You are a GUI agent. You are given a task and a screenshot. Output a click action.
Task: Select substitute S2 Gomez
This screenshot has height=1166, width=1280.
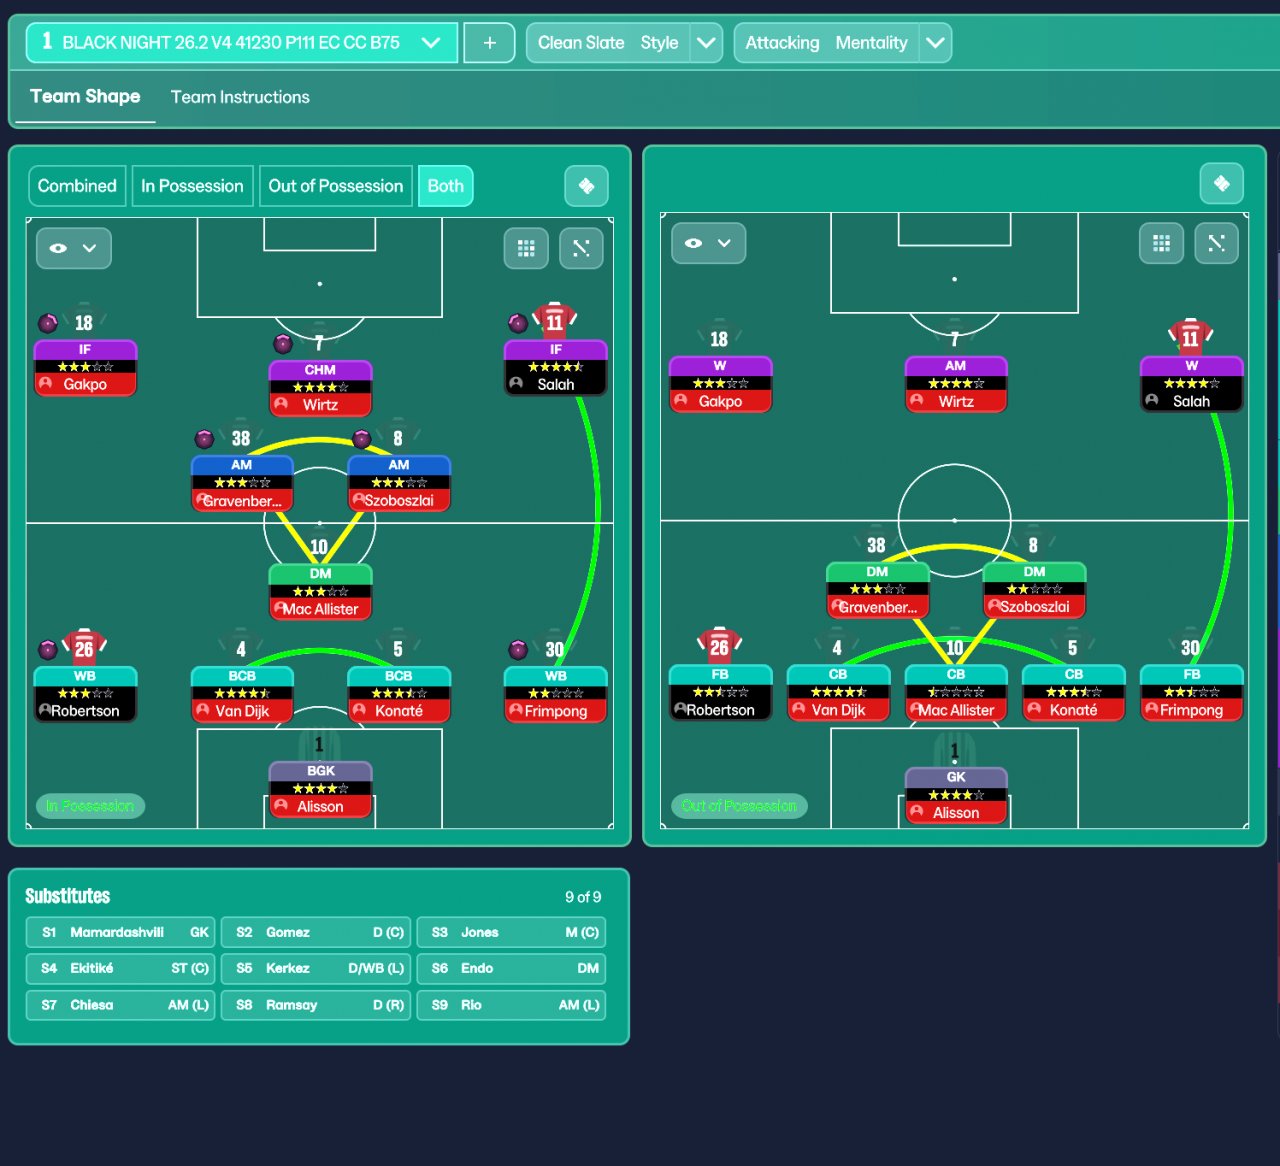[x=315, y=932]
